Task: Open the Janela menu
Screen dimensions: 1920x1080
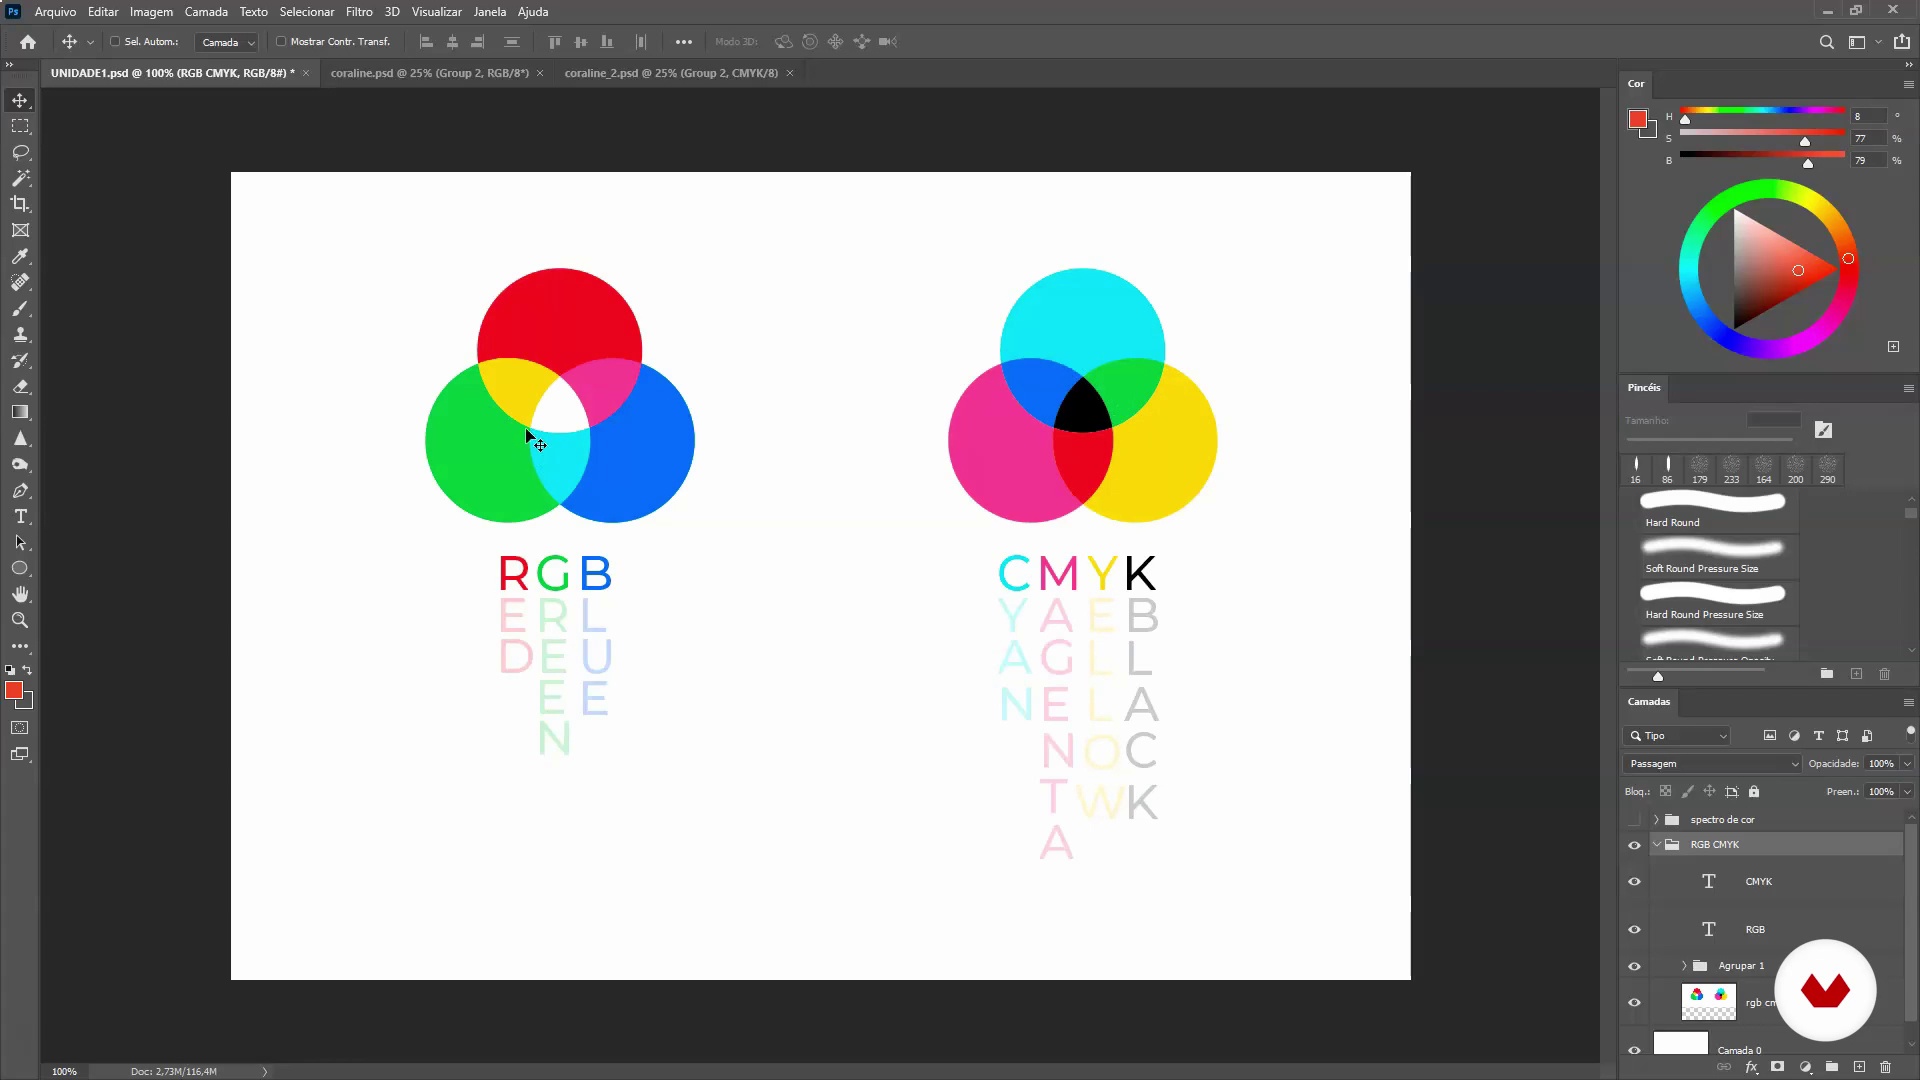Action: (489, 12)
